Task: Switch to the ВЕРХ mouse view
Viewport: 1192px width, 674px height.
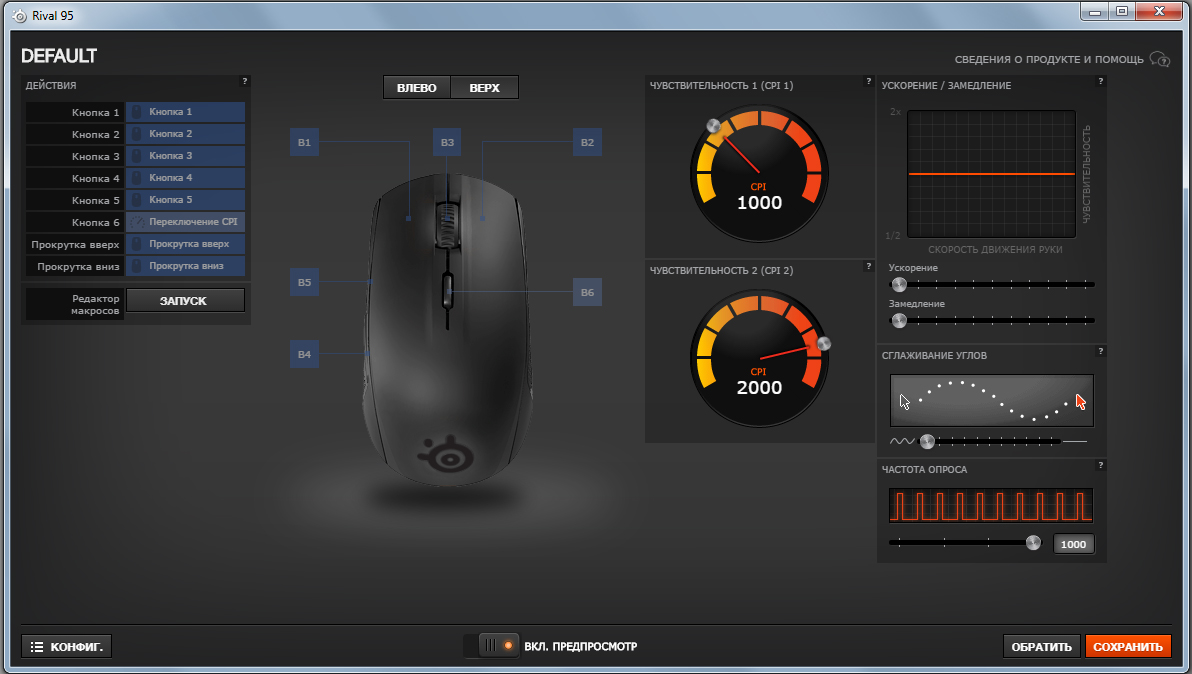Action: tap(484, 87)
